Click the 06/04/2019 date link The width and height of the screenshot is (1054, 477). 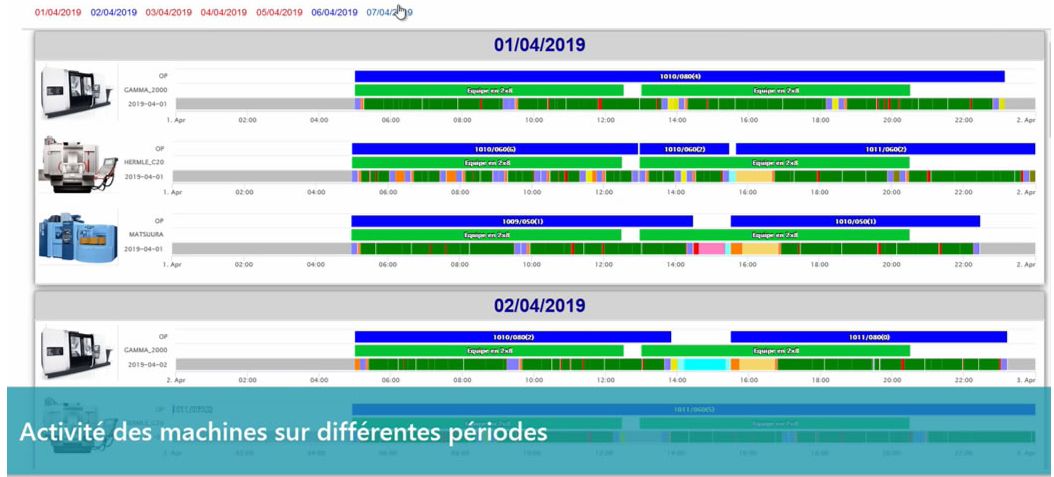click(334, 13)
